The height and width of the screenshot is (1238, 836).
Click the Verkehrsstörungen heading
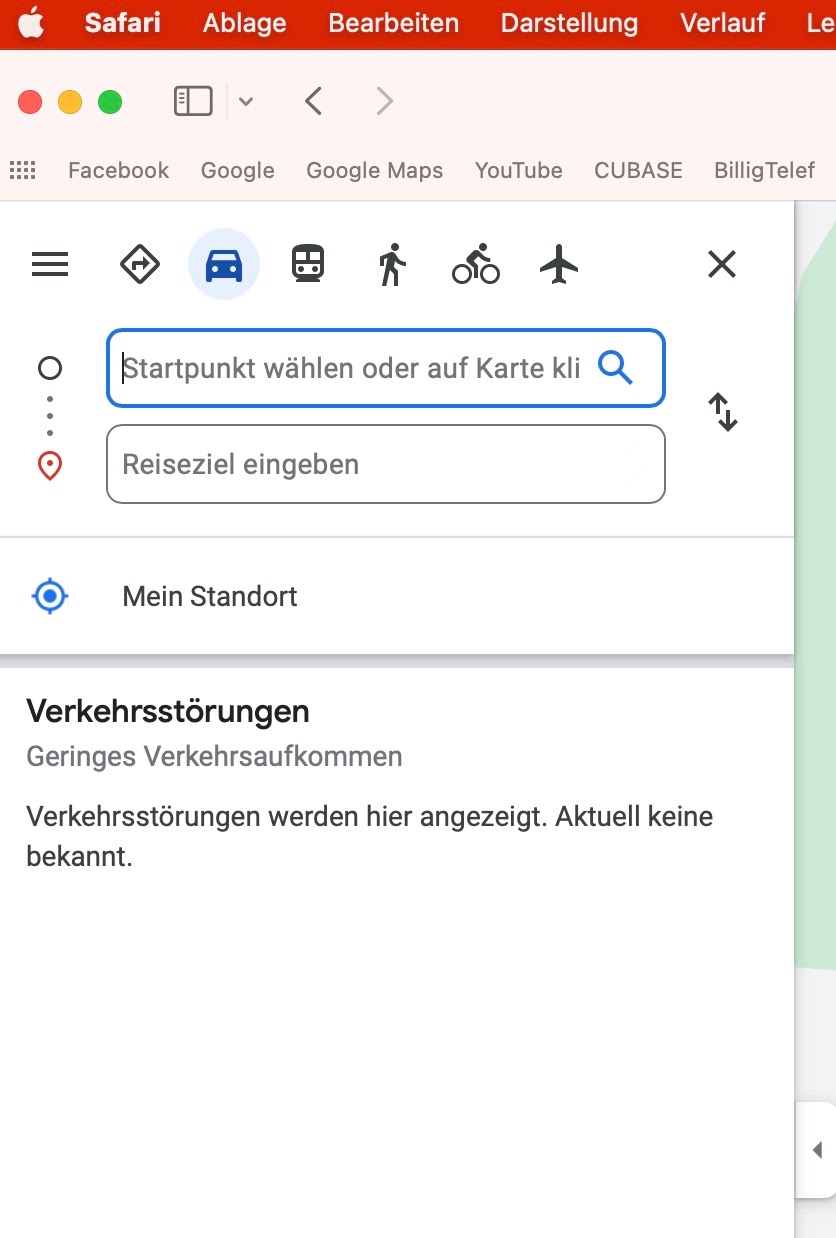click(168, 712)
